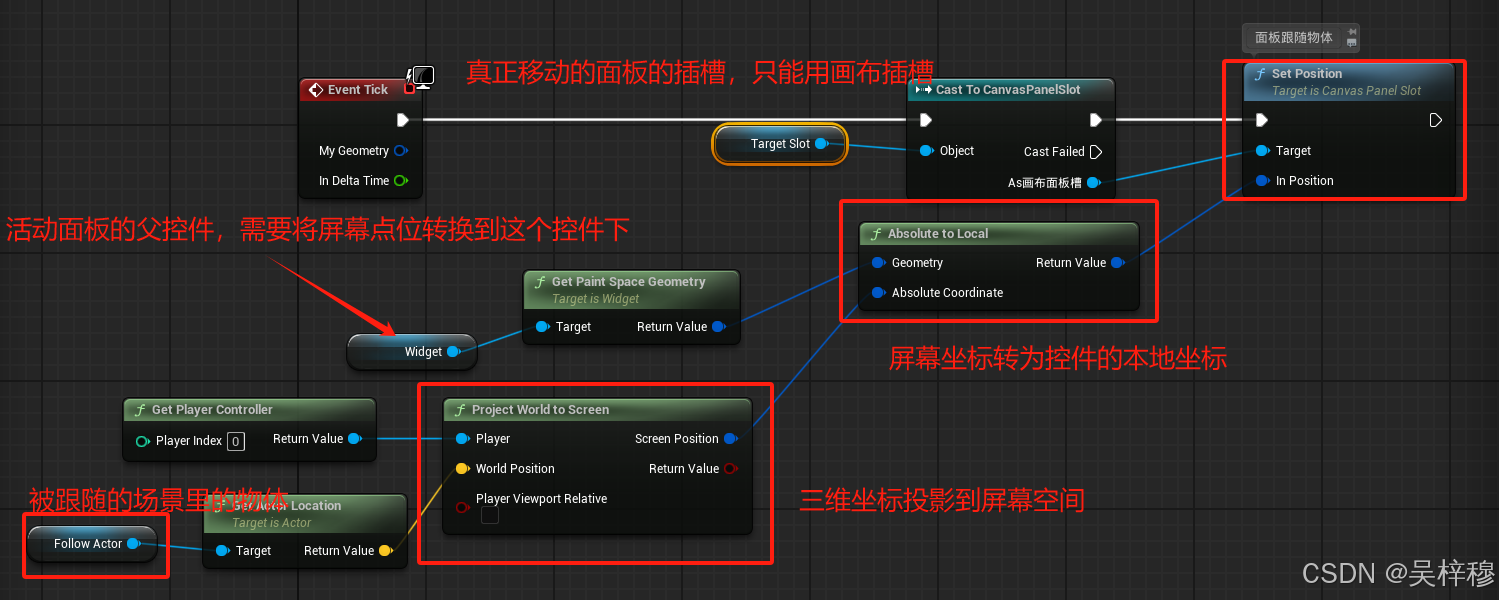This screenshot has width=1499, height=600.
Task: Click the Player input pin
Action: point(463,439)
